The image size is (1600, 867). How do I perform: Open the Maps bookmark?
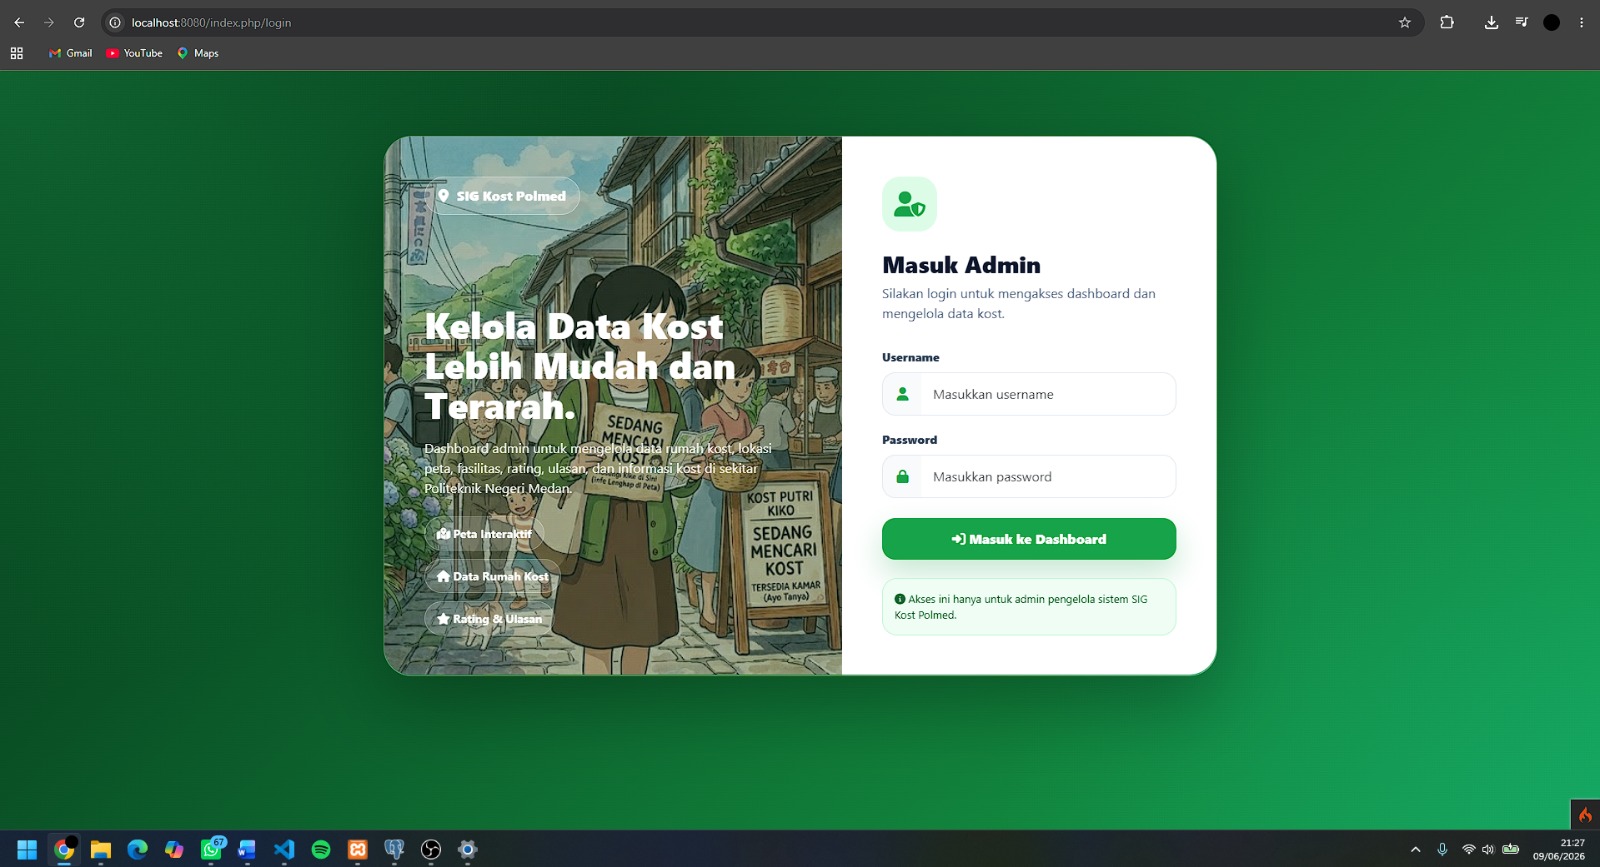(x=198, y=53)
